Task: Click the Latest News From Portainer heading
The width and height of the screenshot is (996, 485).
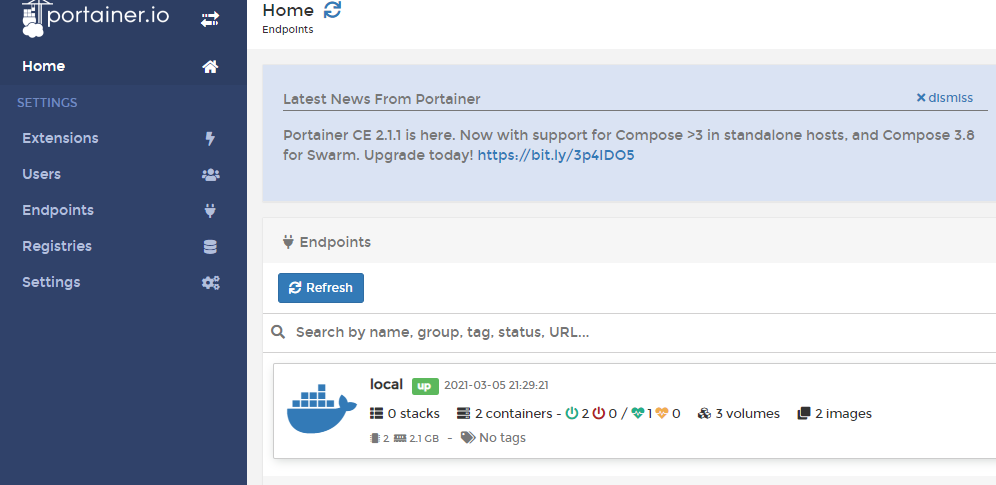Action: coord(382,99)
